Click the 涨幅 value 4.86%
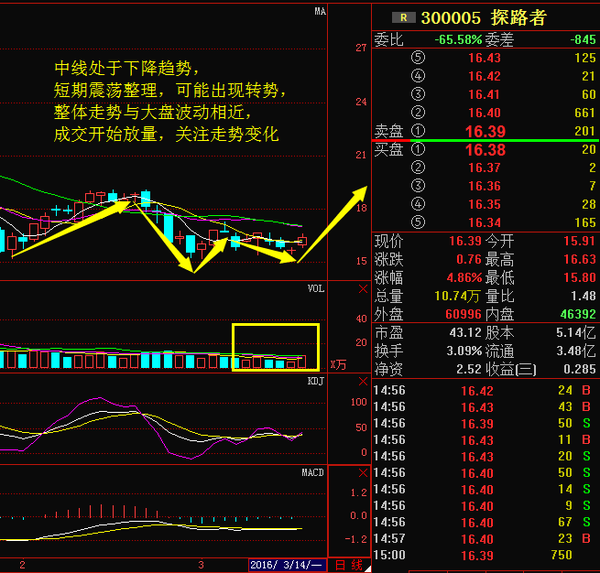Viewport: 600px width, 573px height. click(464, 278)
